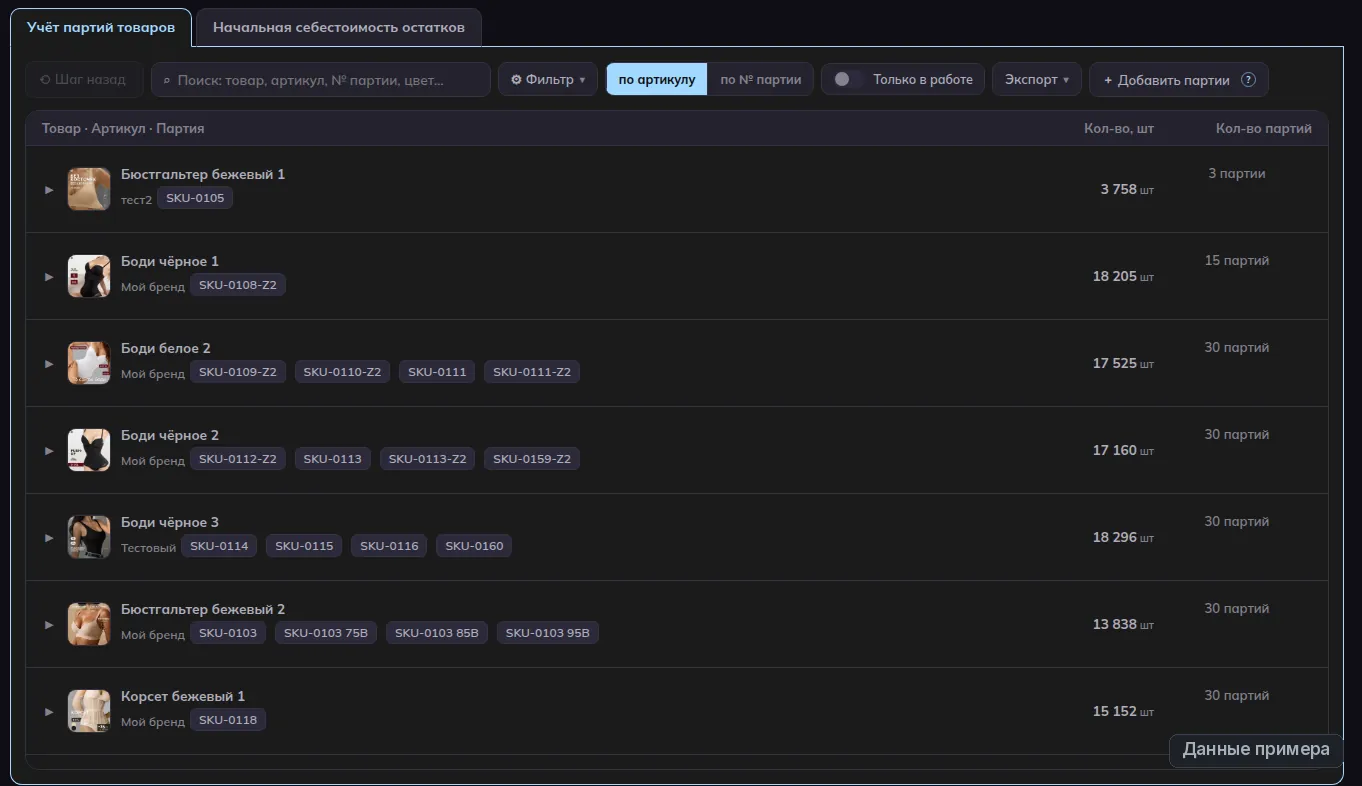Screen dimensions: 1362x786
Task: Click the SKU-0113-Z2 article tag
Action: click(428, 459)
